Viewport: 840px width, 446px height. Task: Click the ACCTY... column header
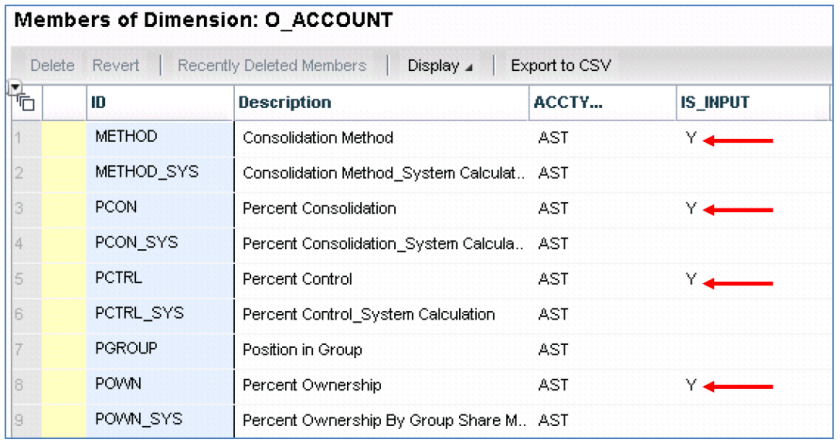tap(600, 102)
